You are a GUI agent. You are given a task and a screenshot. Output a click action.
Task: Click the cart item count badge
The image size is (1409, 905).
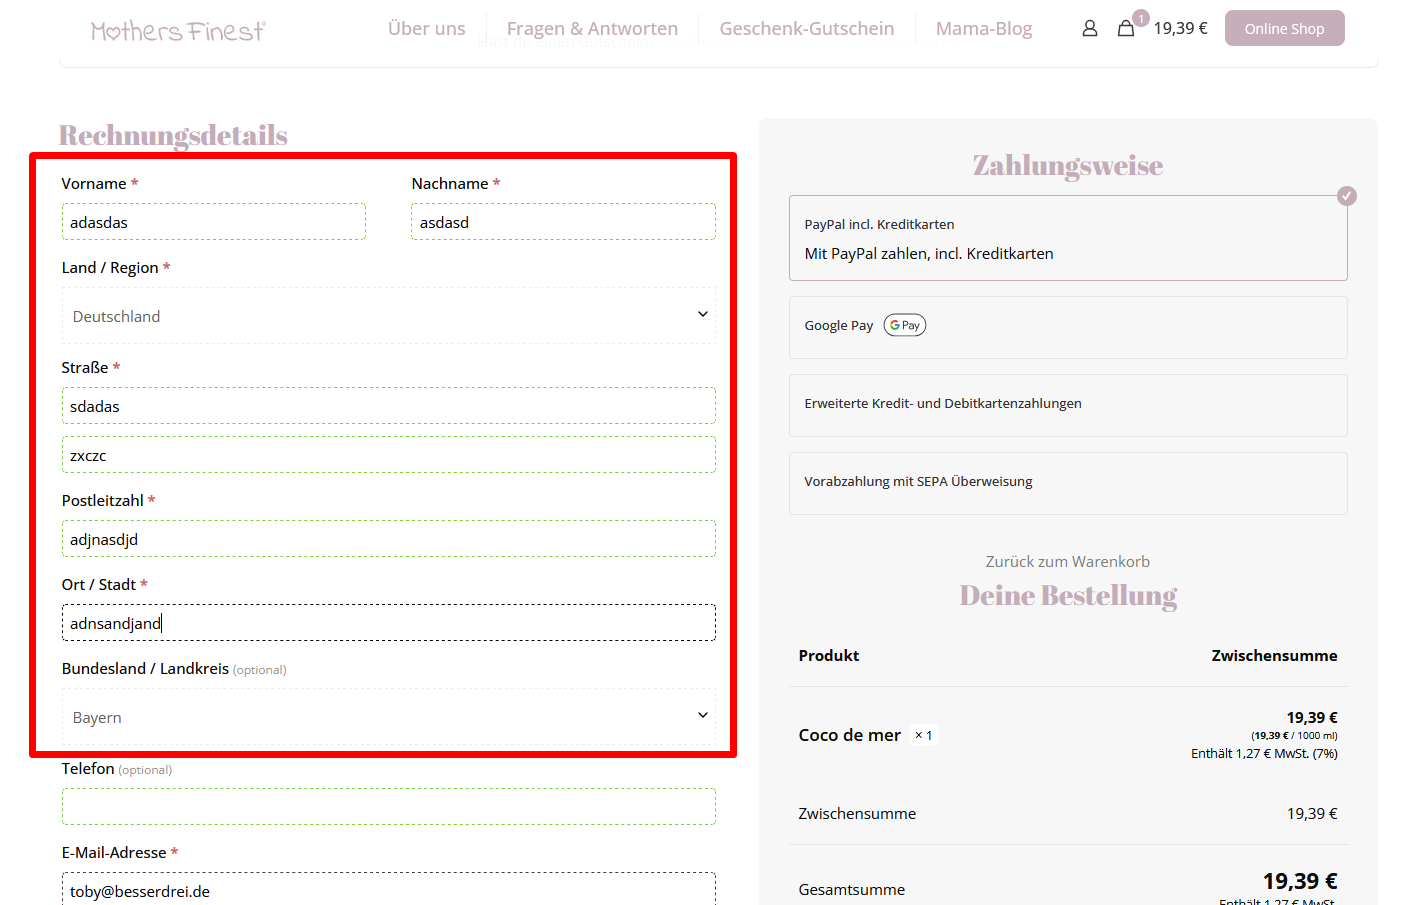(x=1140, y=18)
